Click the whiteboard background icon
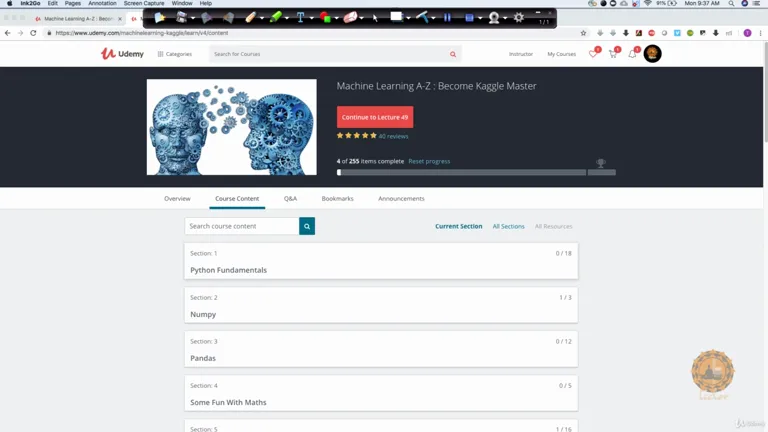Image resolution: width=768 pixels, height=432 pixels. (x=396, y=17)
